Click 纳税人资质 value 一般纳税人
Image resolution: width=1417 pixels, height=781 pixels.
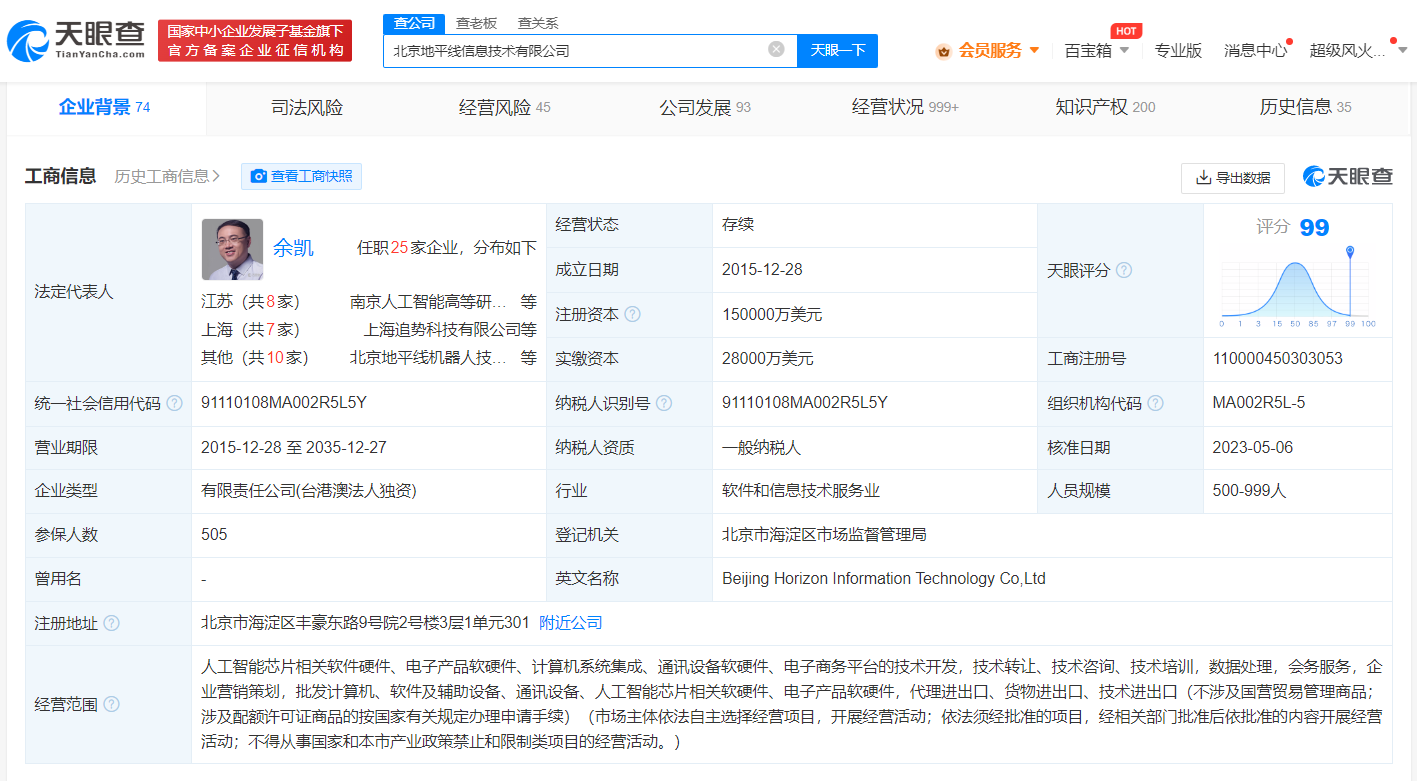[x=761, y=448]
